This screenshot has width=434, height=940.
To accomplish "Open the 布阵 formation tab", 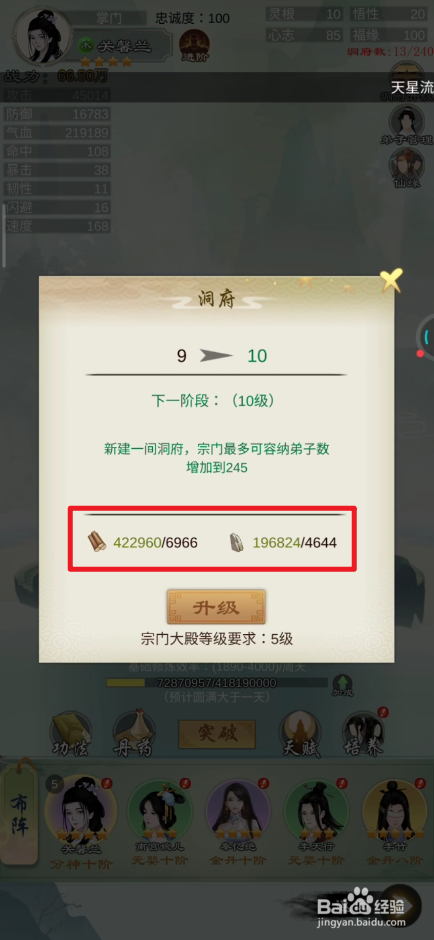I will click(20, 819).
